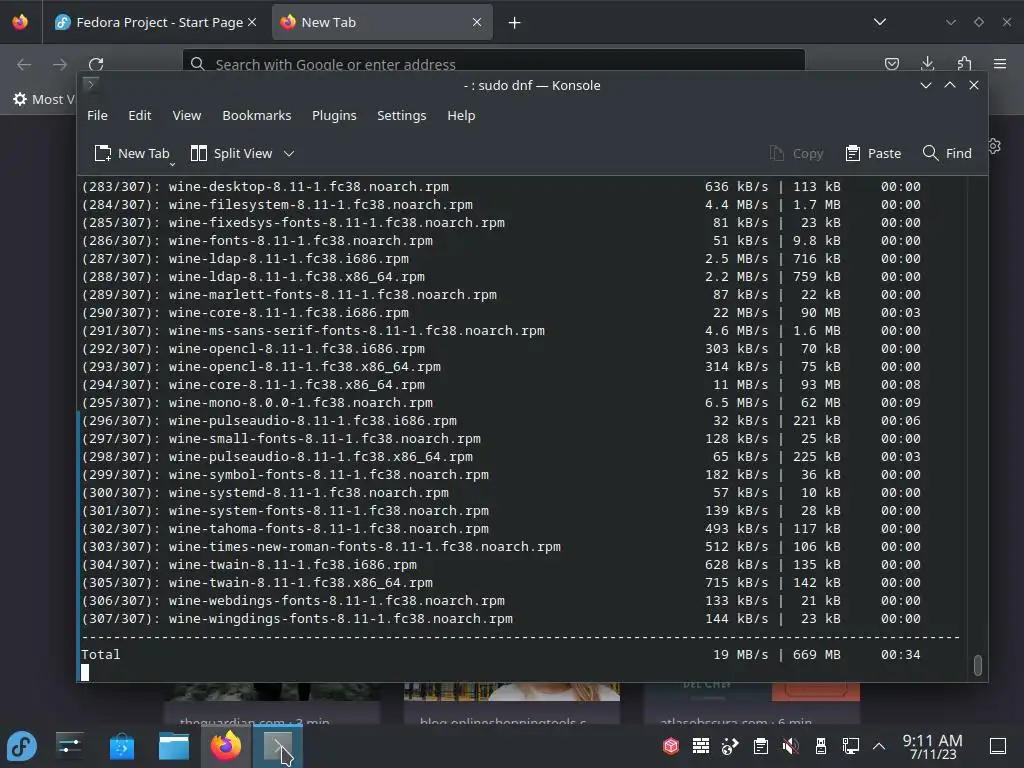Click the Firefox View icon
This screenshot has height=768, width=1024.
(20, 22)
